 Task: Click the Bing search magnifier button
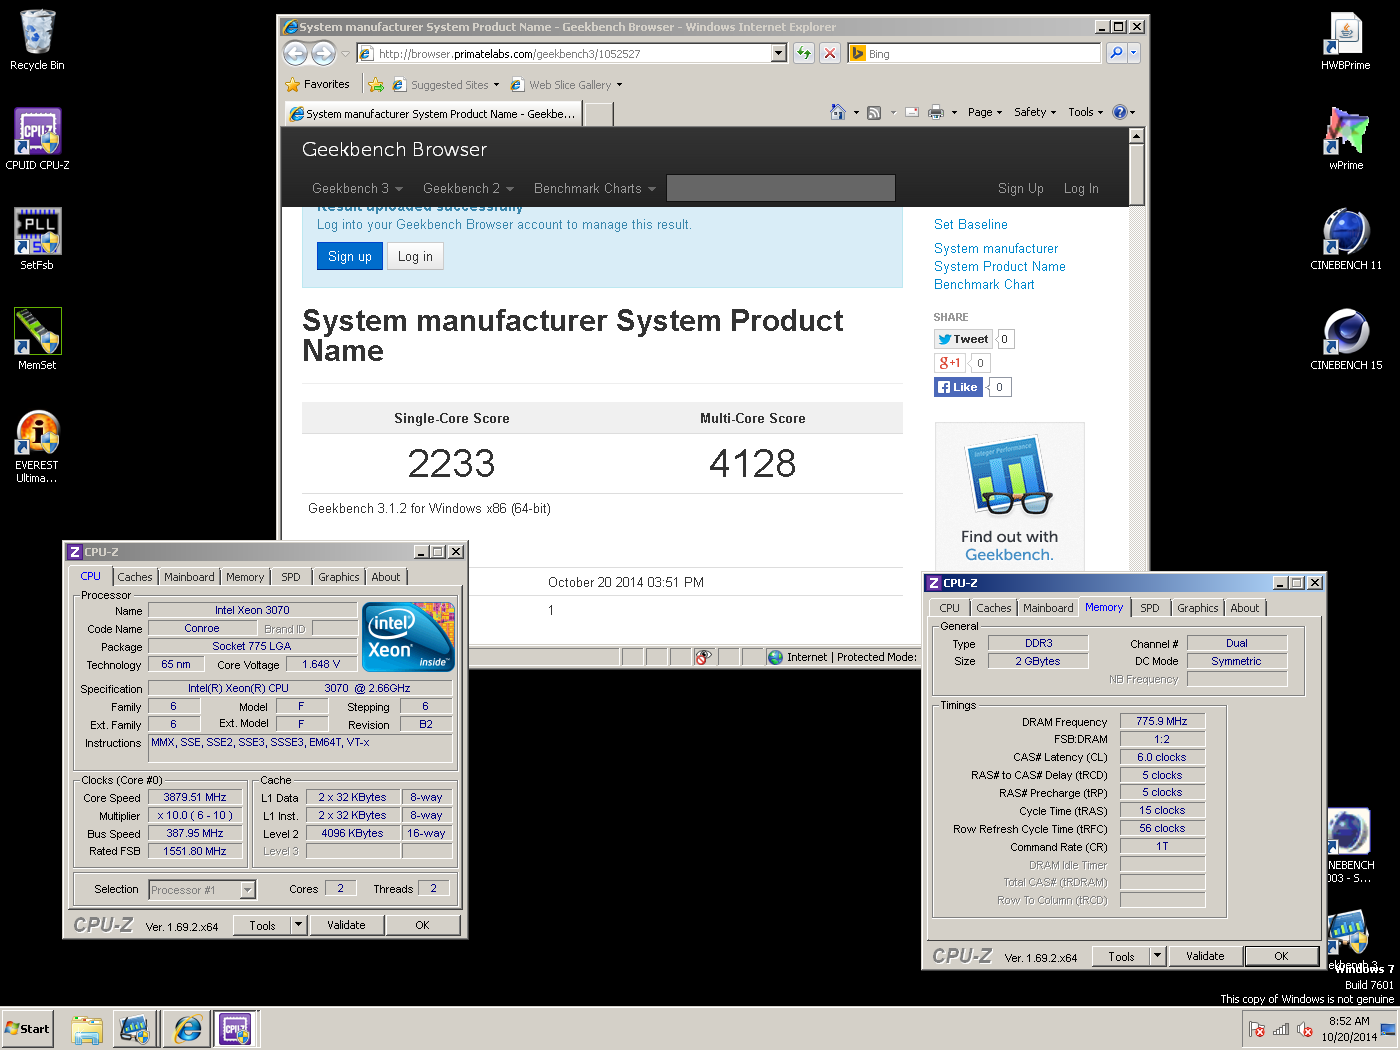tap(1116, 53)
